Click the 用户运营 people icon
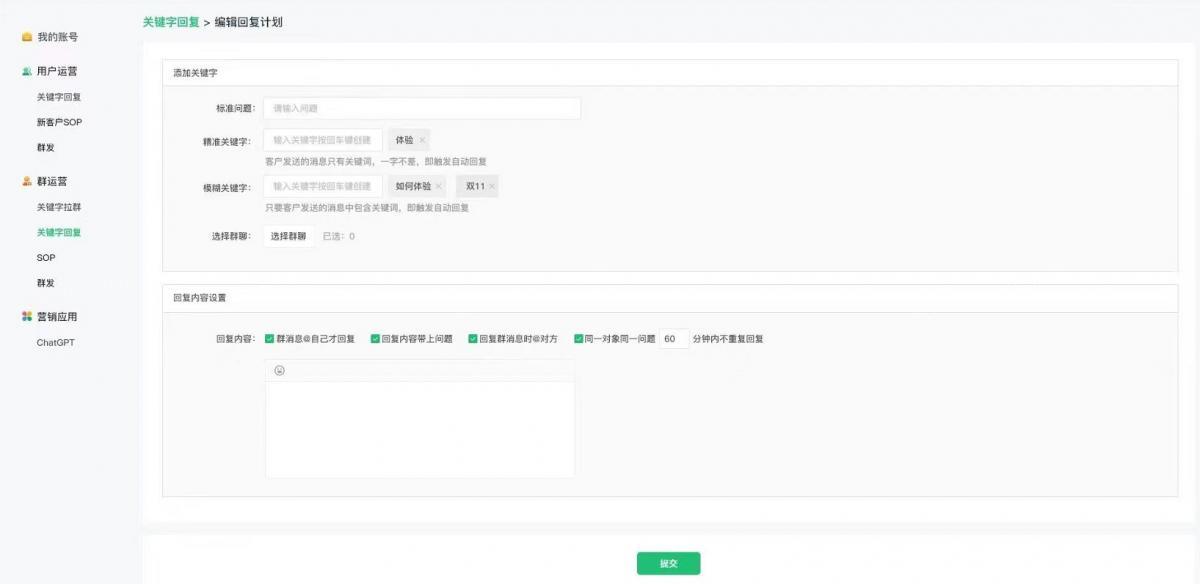The height and width of the screenshot is (584, 1200). click(x=27, y=72)
